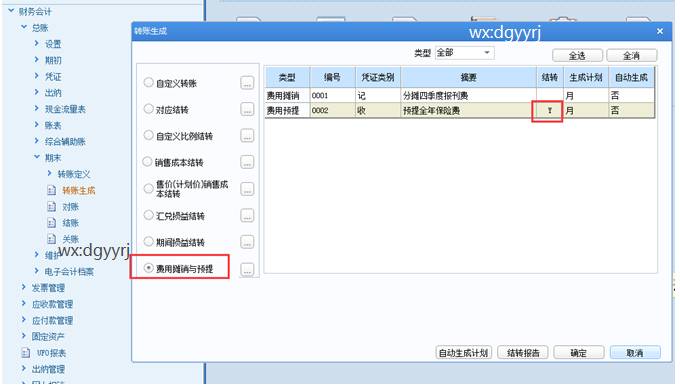Collapse the 财务会计 tree node
Screen dimensions: 680x385
(11, 10)
